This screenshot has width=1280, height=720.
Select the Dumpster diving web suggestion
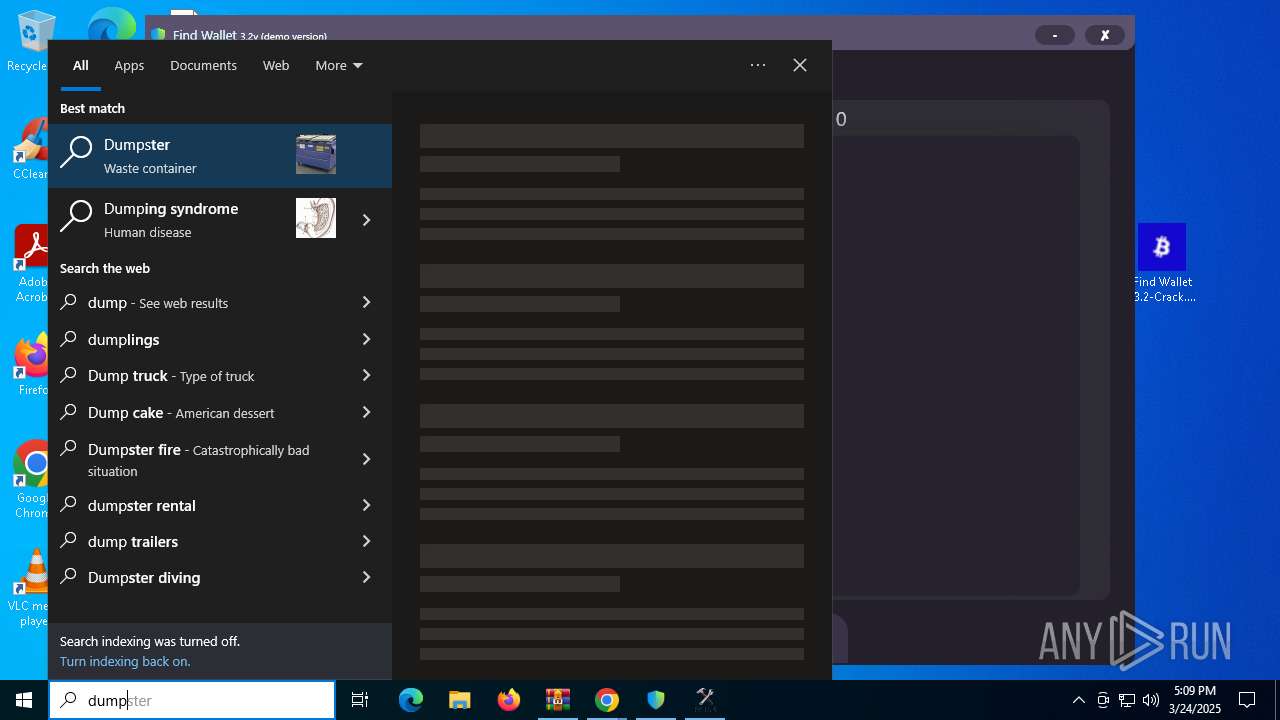pyautogui.click(x=196, y=577)
